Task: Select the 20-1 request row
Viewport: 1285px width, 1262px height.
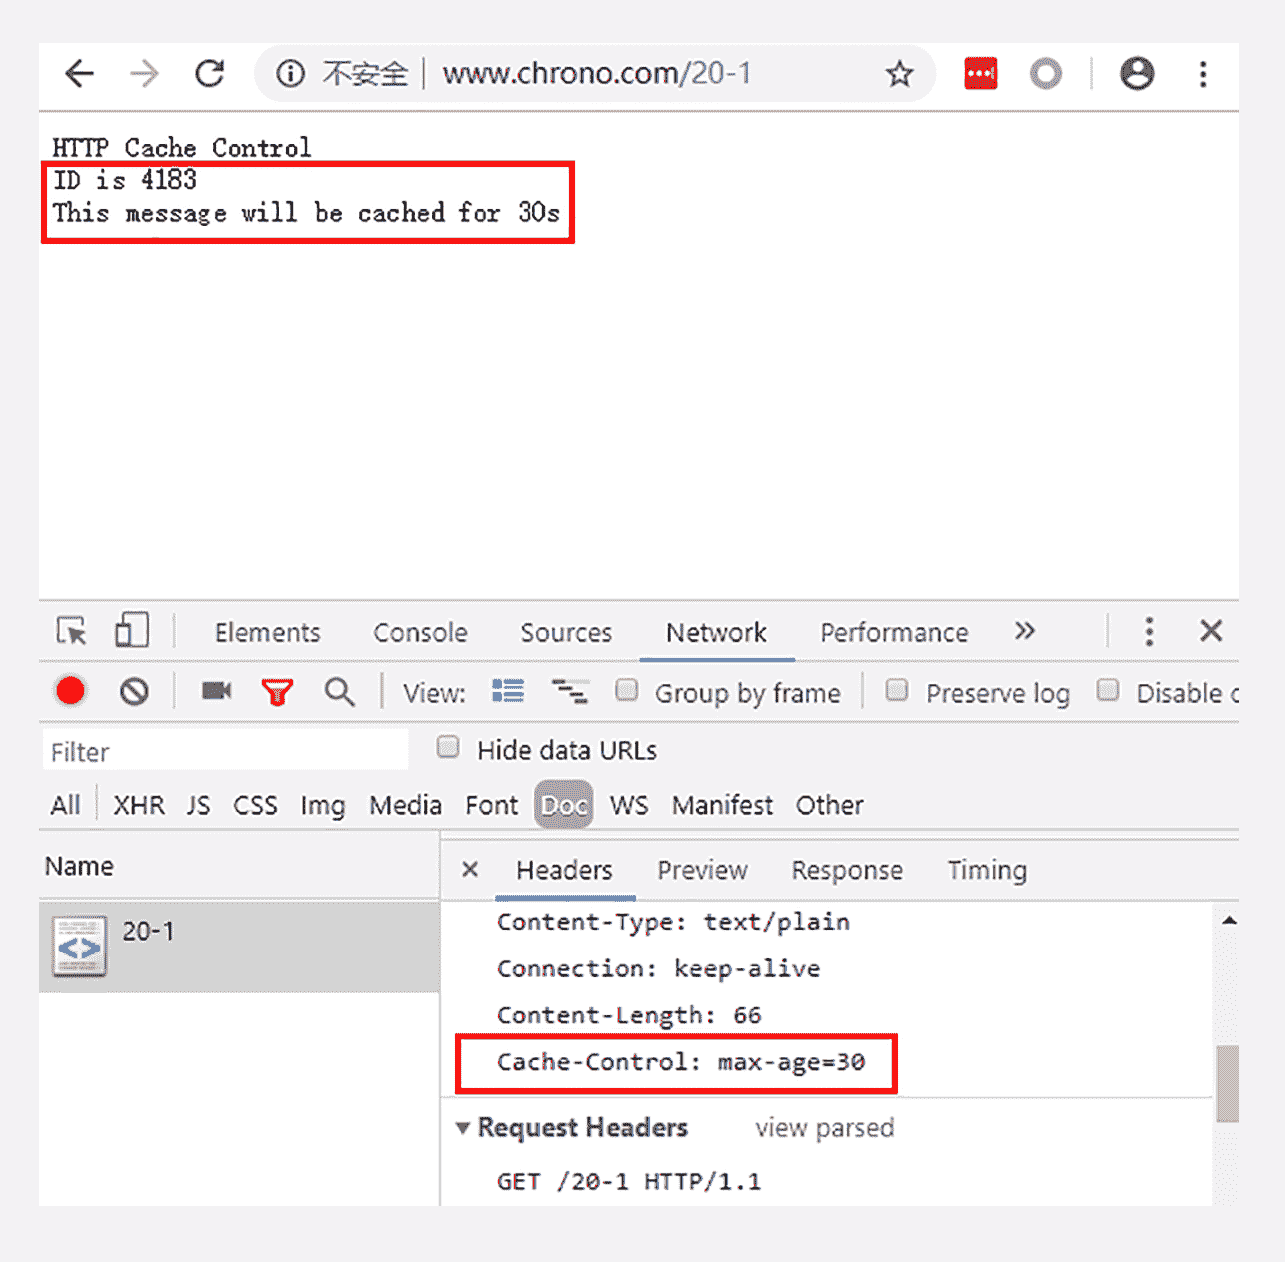Action: (x=239, y=946)
